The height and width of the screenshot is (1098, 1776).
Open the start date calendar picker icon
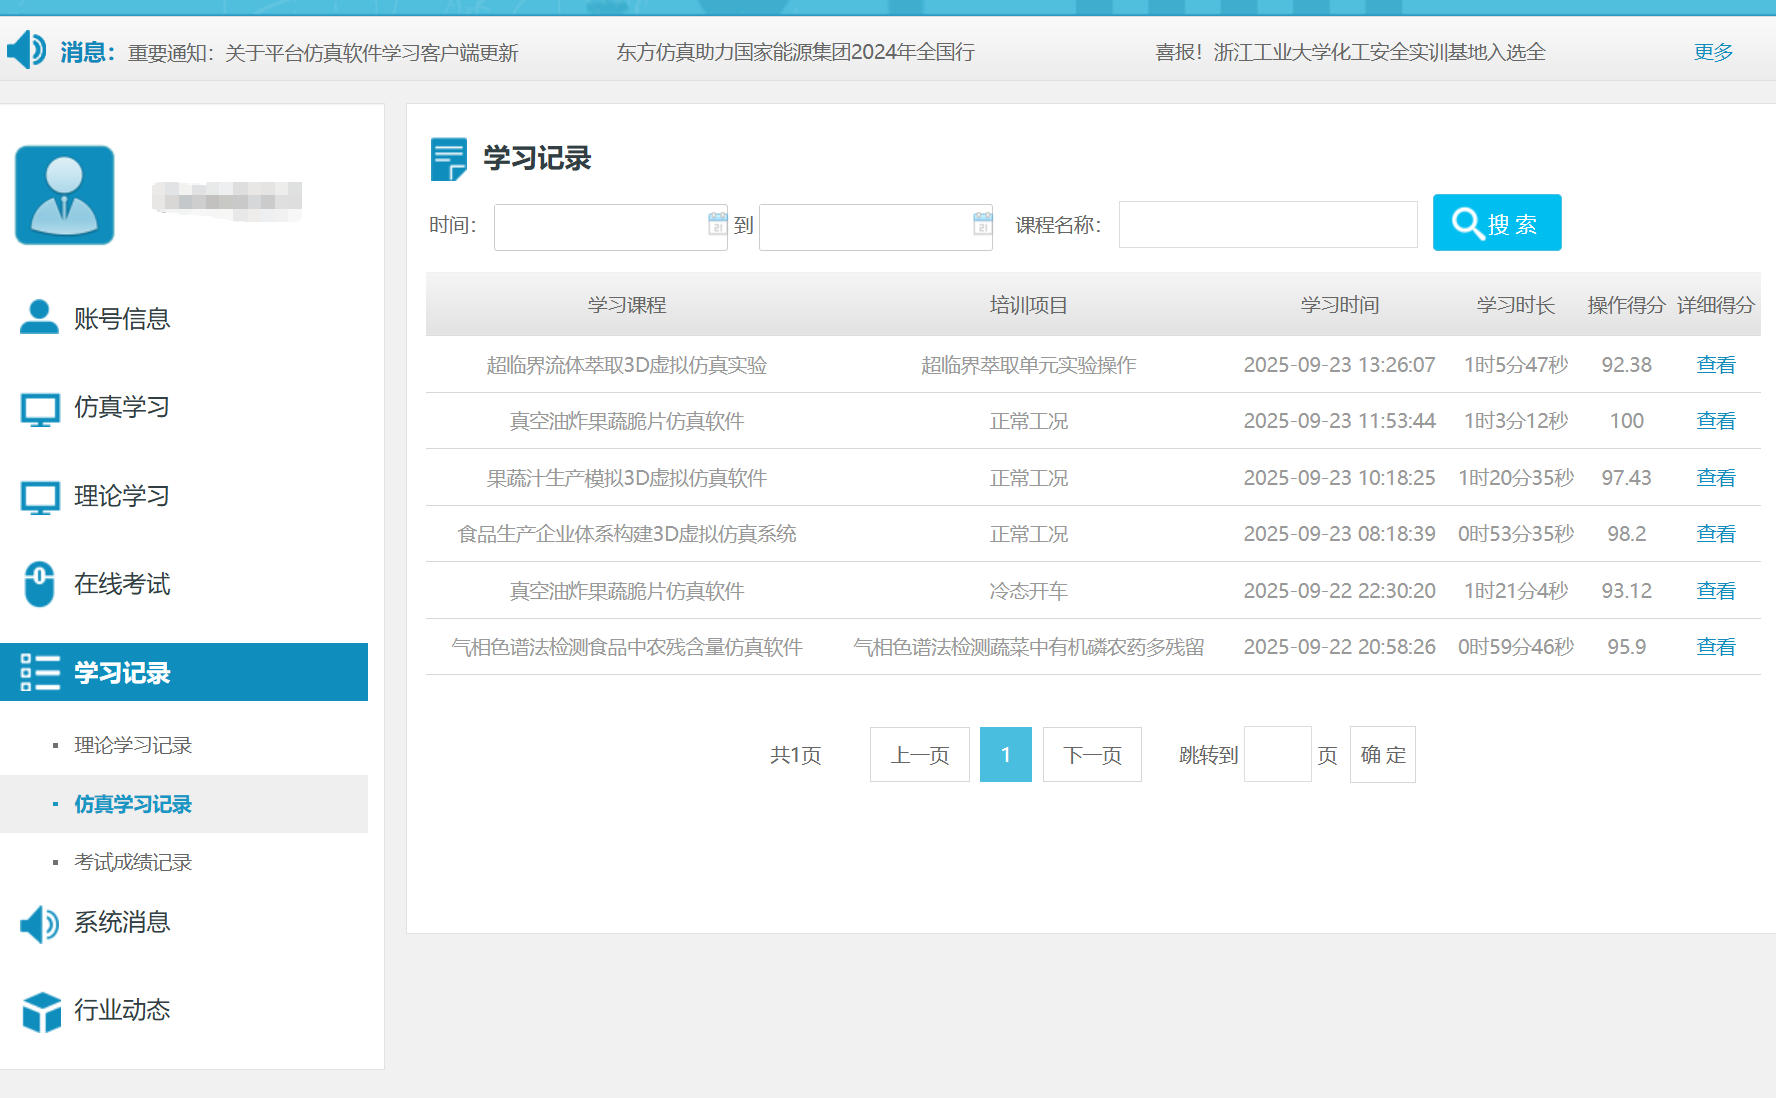click(x=717, y=224)
